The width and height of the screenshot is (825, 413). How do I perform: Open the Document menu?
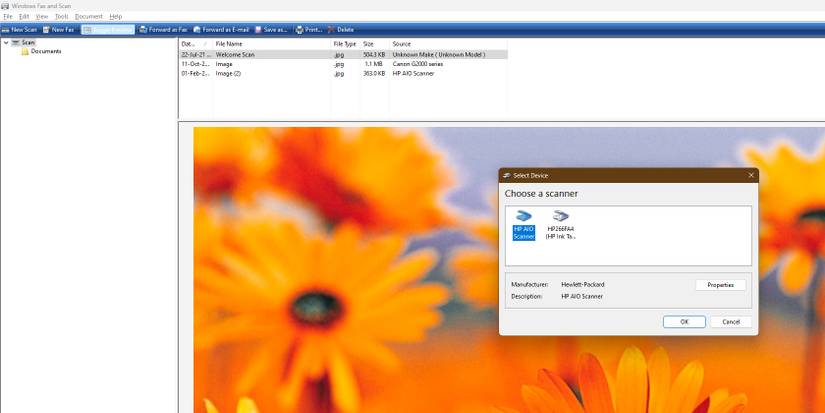tap(88, 17)
